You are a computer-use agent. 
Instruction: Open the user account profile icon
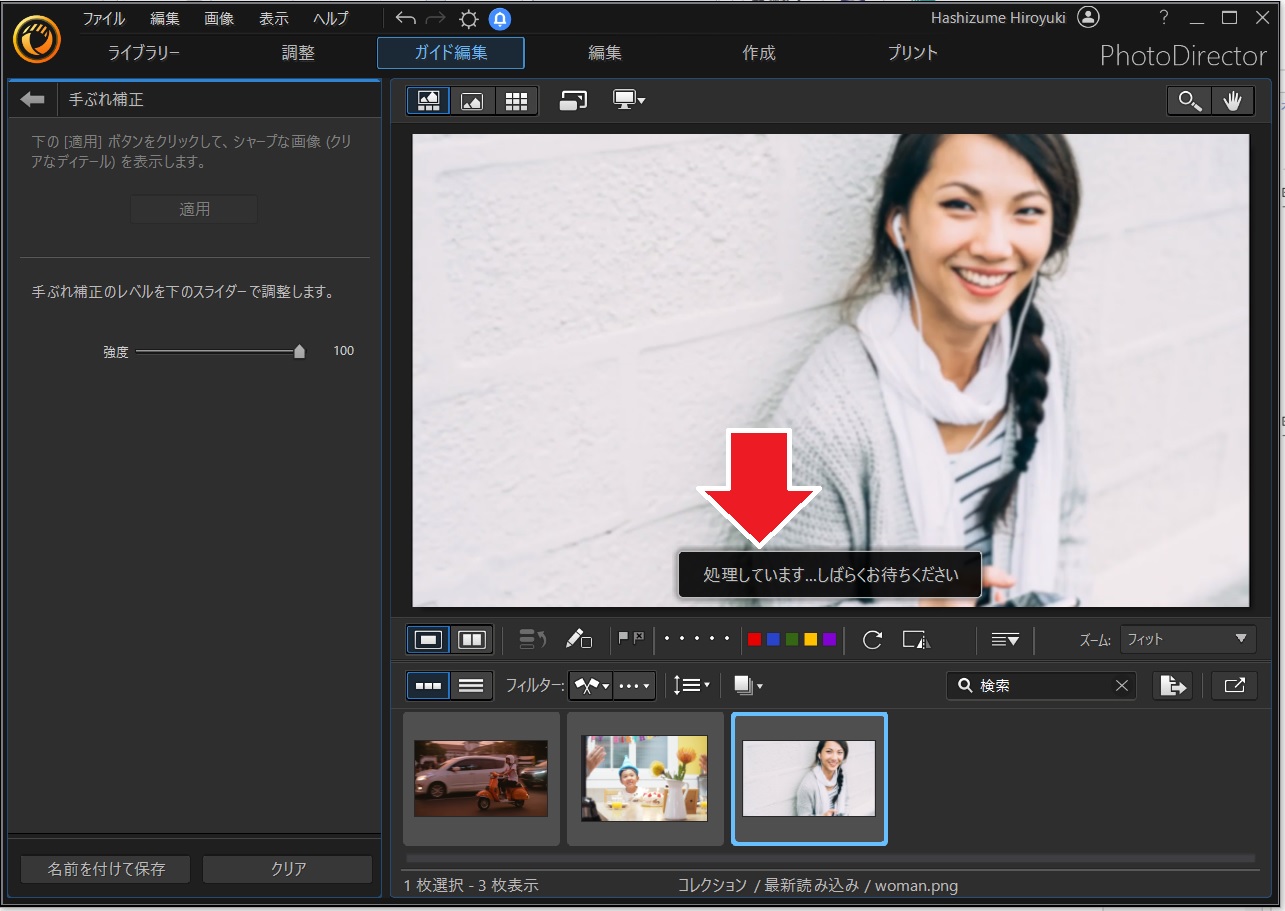(x=1089, y=17)
